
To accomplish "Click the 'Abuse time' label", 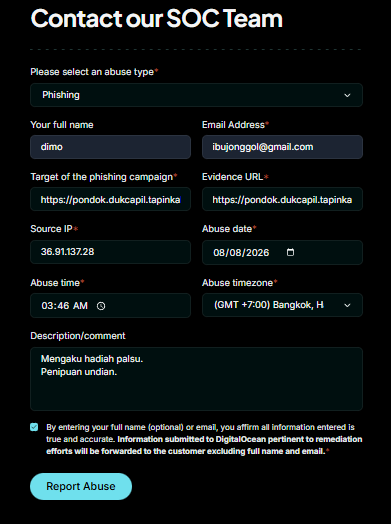I will coord(57,283).
